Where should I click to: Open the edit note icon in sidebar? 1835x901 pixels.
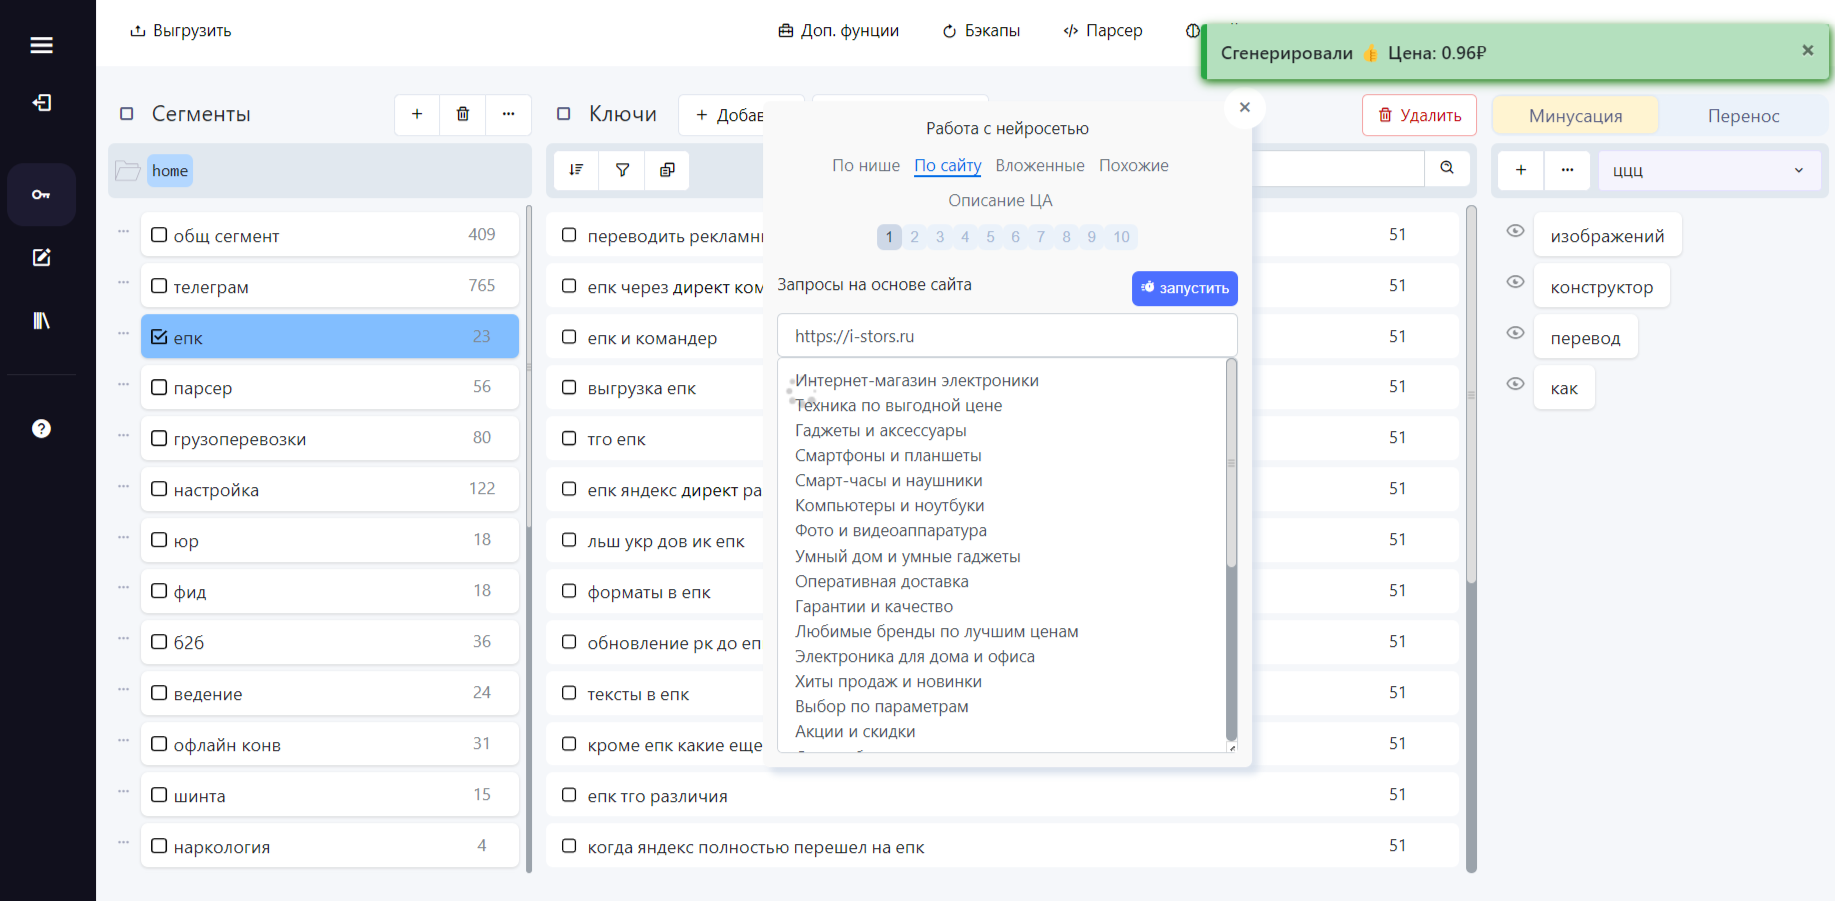tap(41, 257)
